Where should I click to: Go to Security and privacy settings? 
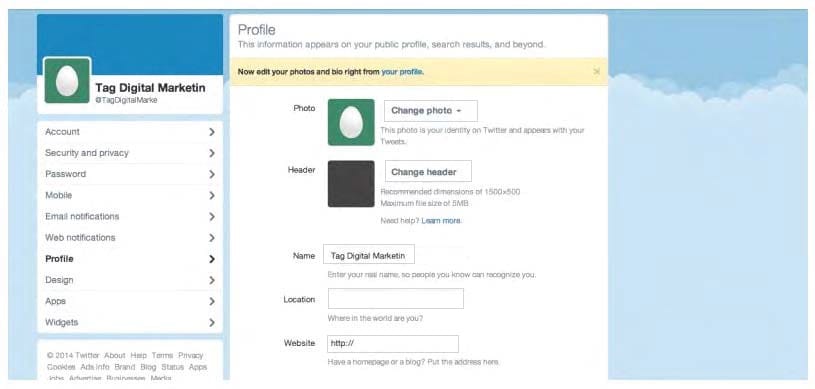pos(130,153)
